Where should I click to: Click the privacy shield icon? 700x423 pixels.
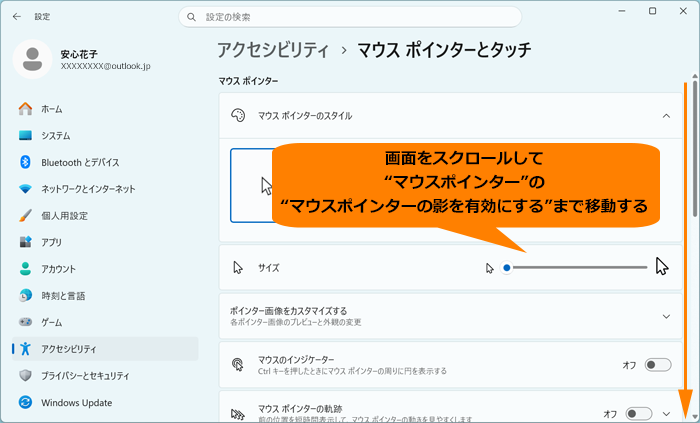[25, 376]
